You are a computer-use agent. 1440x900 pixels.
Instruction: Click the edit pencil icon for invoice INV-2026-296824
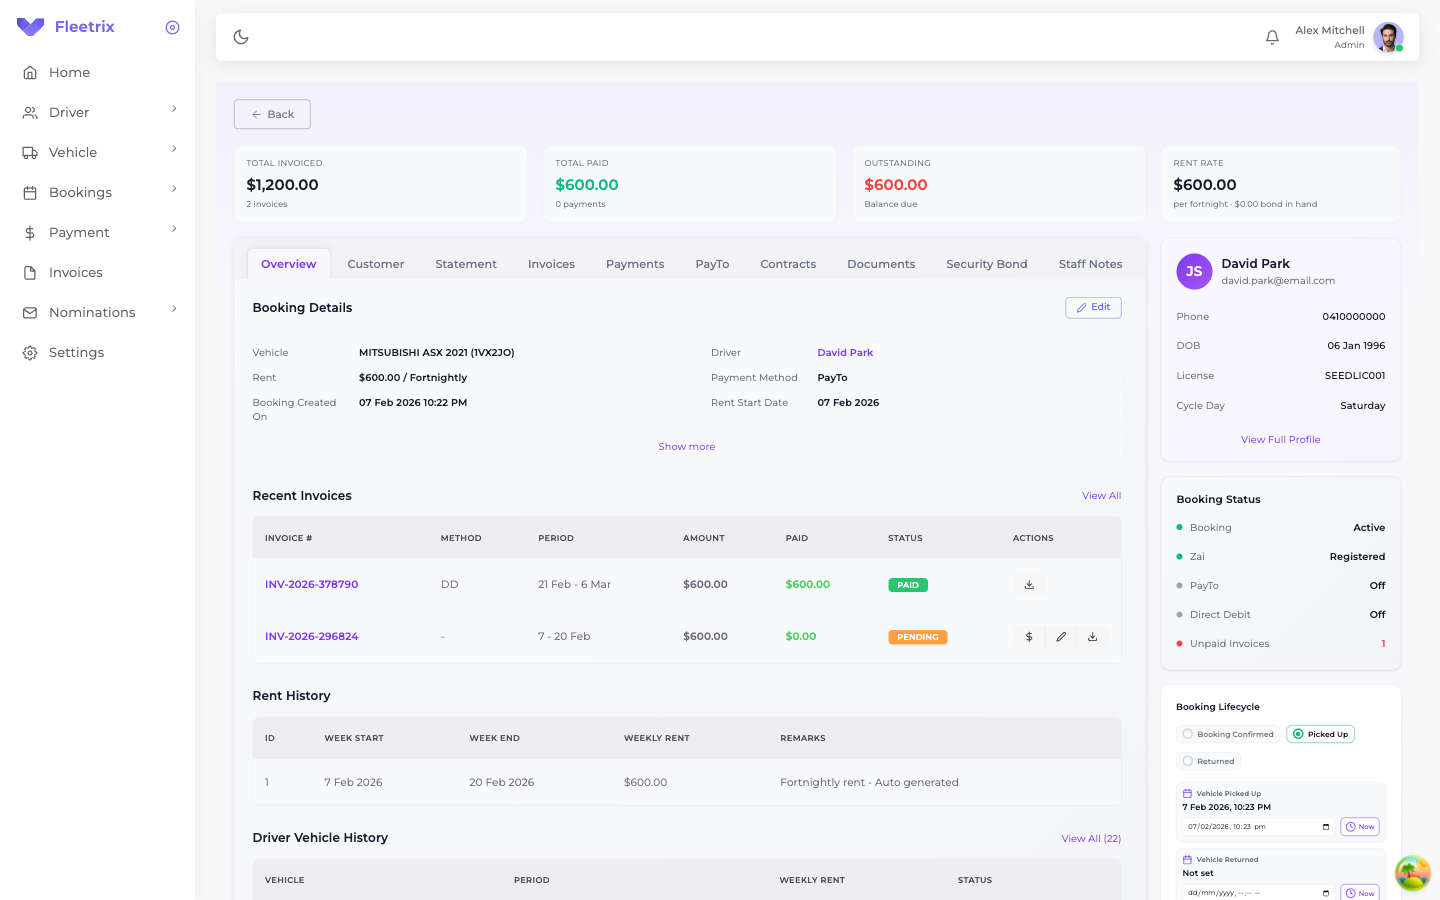tap(1061, 636)
